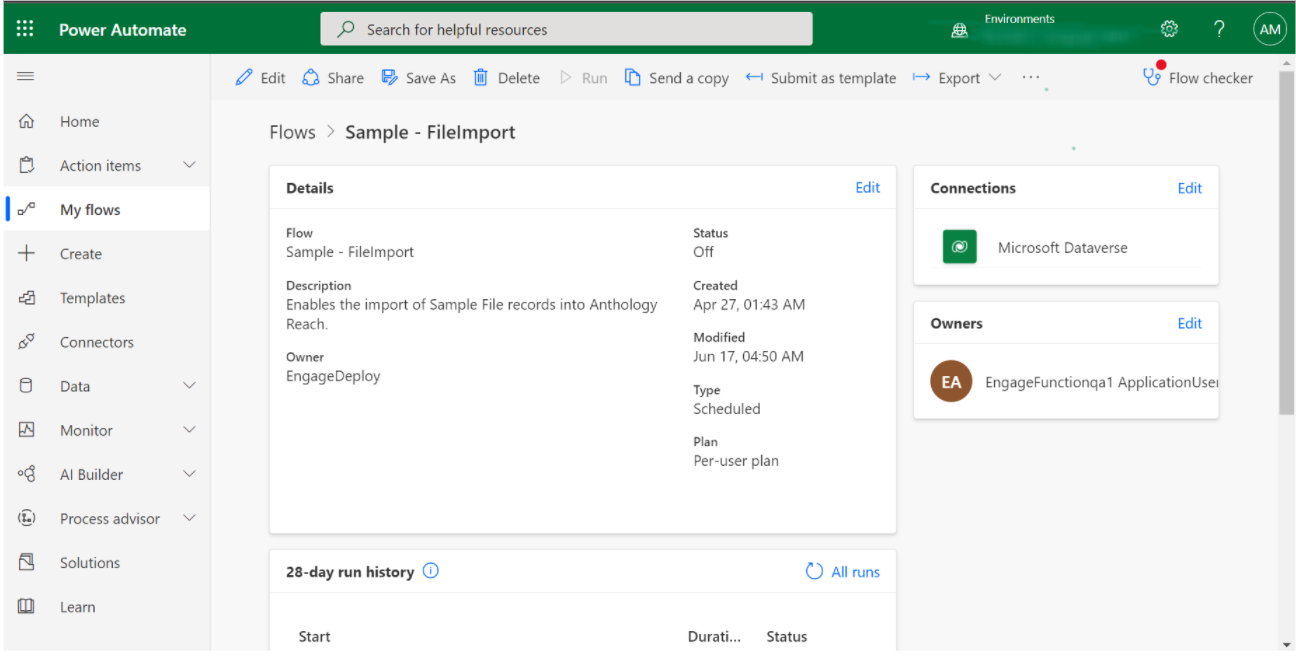
Task: Click Edit link in Connections card
Action: pyautogui.click(x=1190, y=187)
